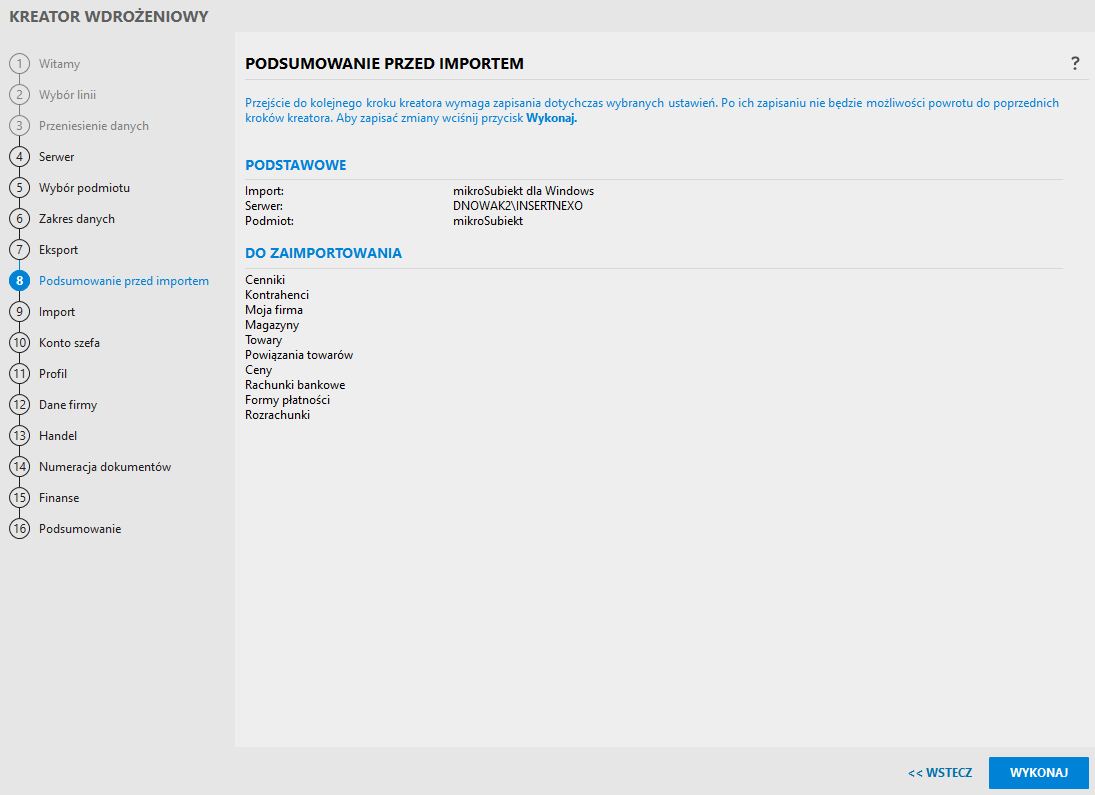Go to the Finanse step

pos(59,497)
